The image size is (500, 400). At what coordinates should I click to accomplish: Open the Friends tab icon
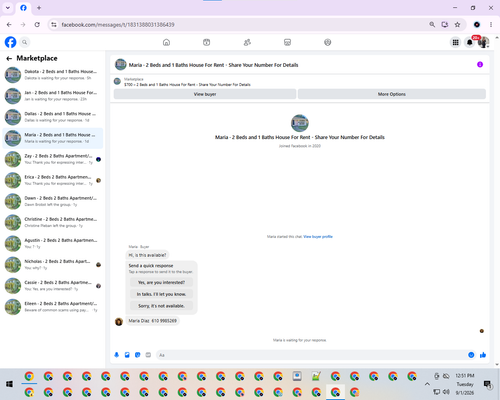tap(247, 42)
